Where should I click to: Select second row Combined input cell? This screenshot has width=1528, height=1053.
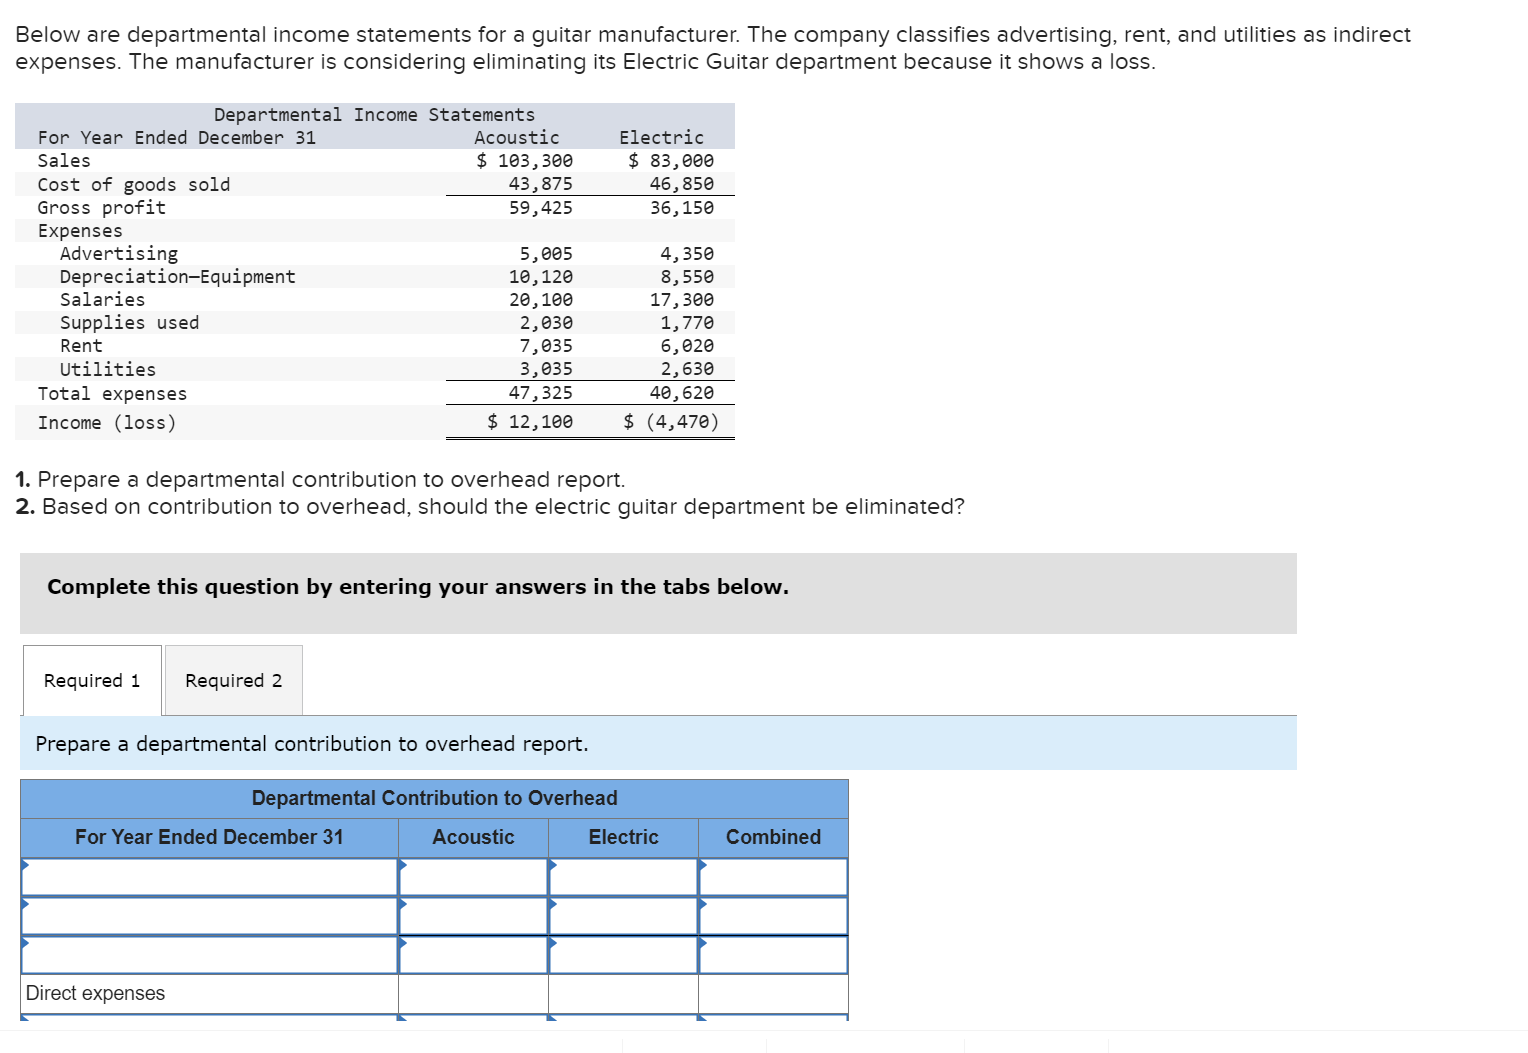[773, 916]
